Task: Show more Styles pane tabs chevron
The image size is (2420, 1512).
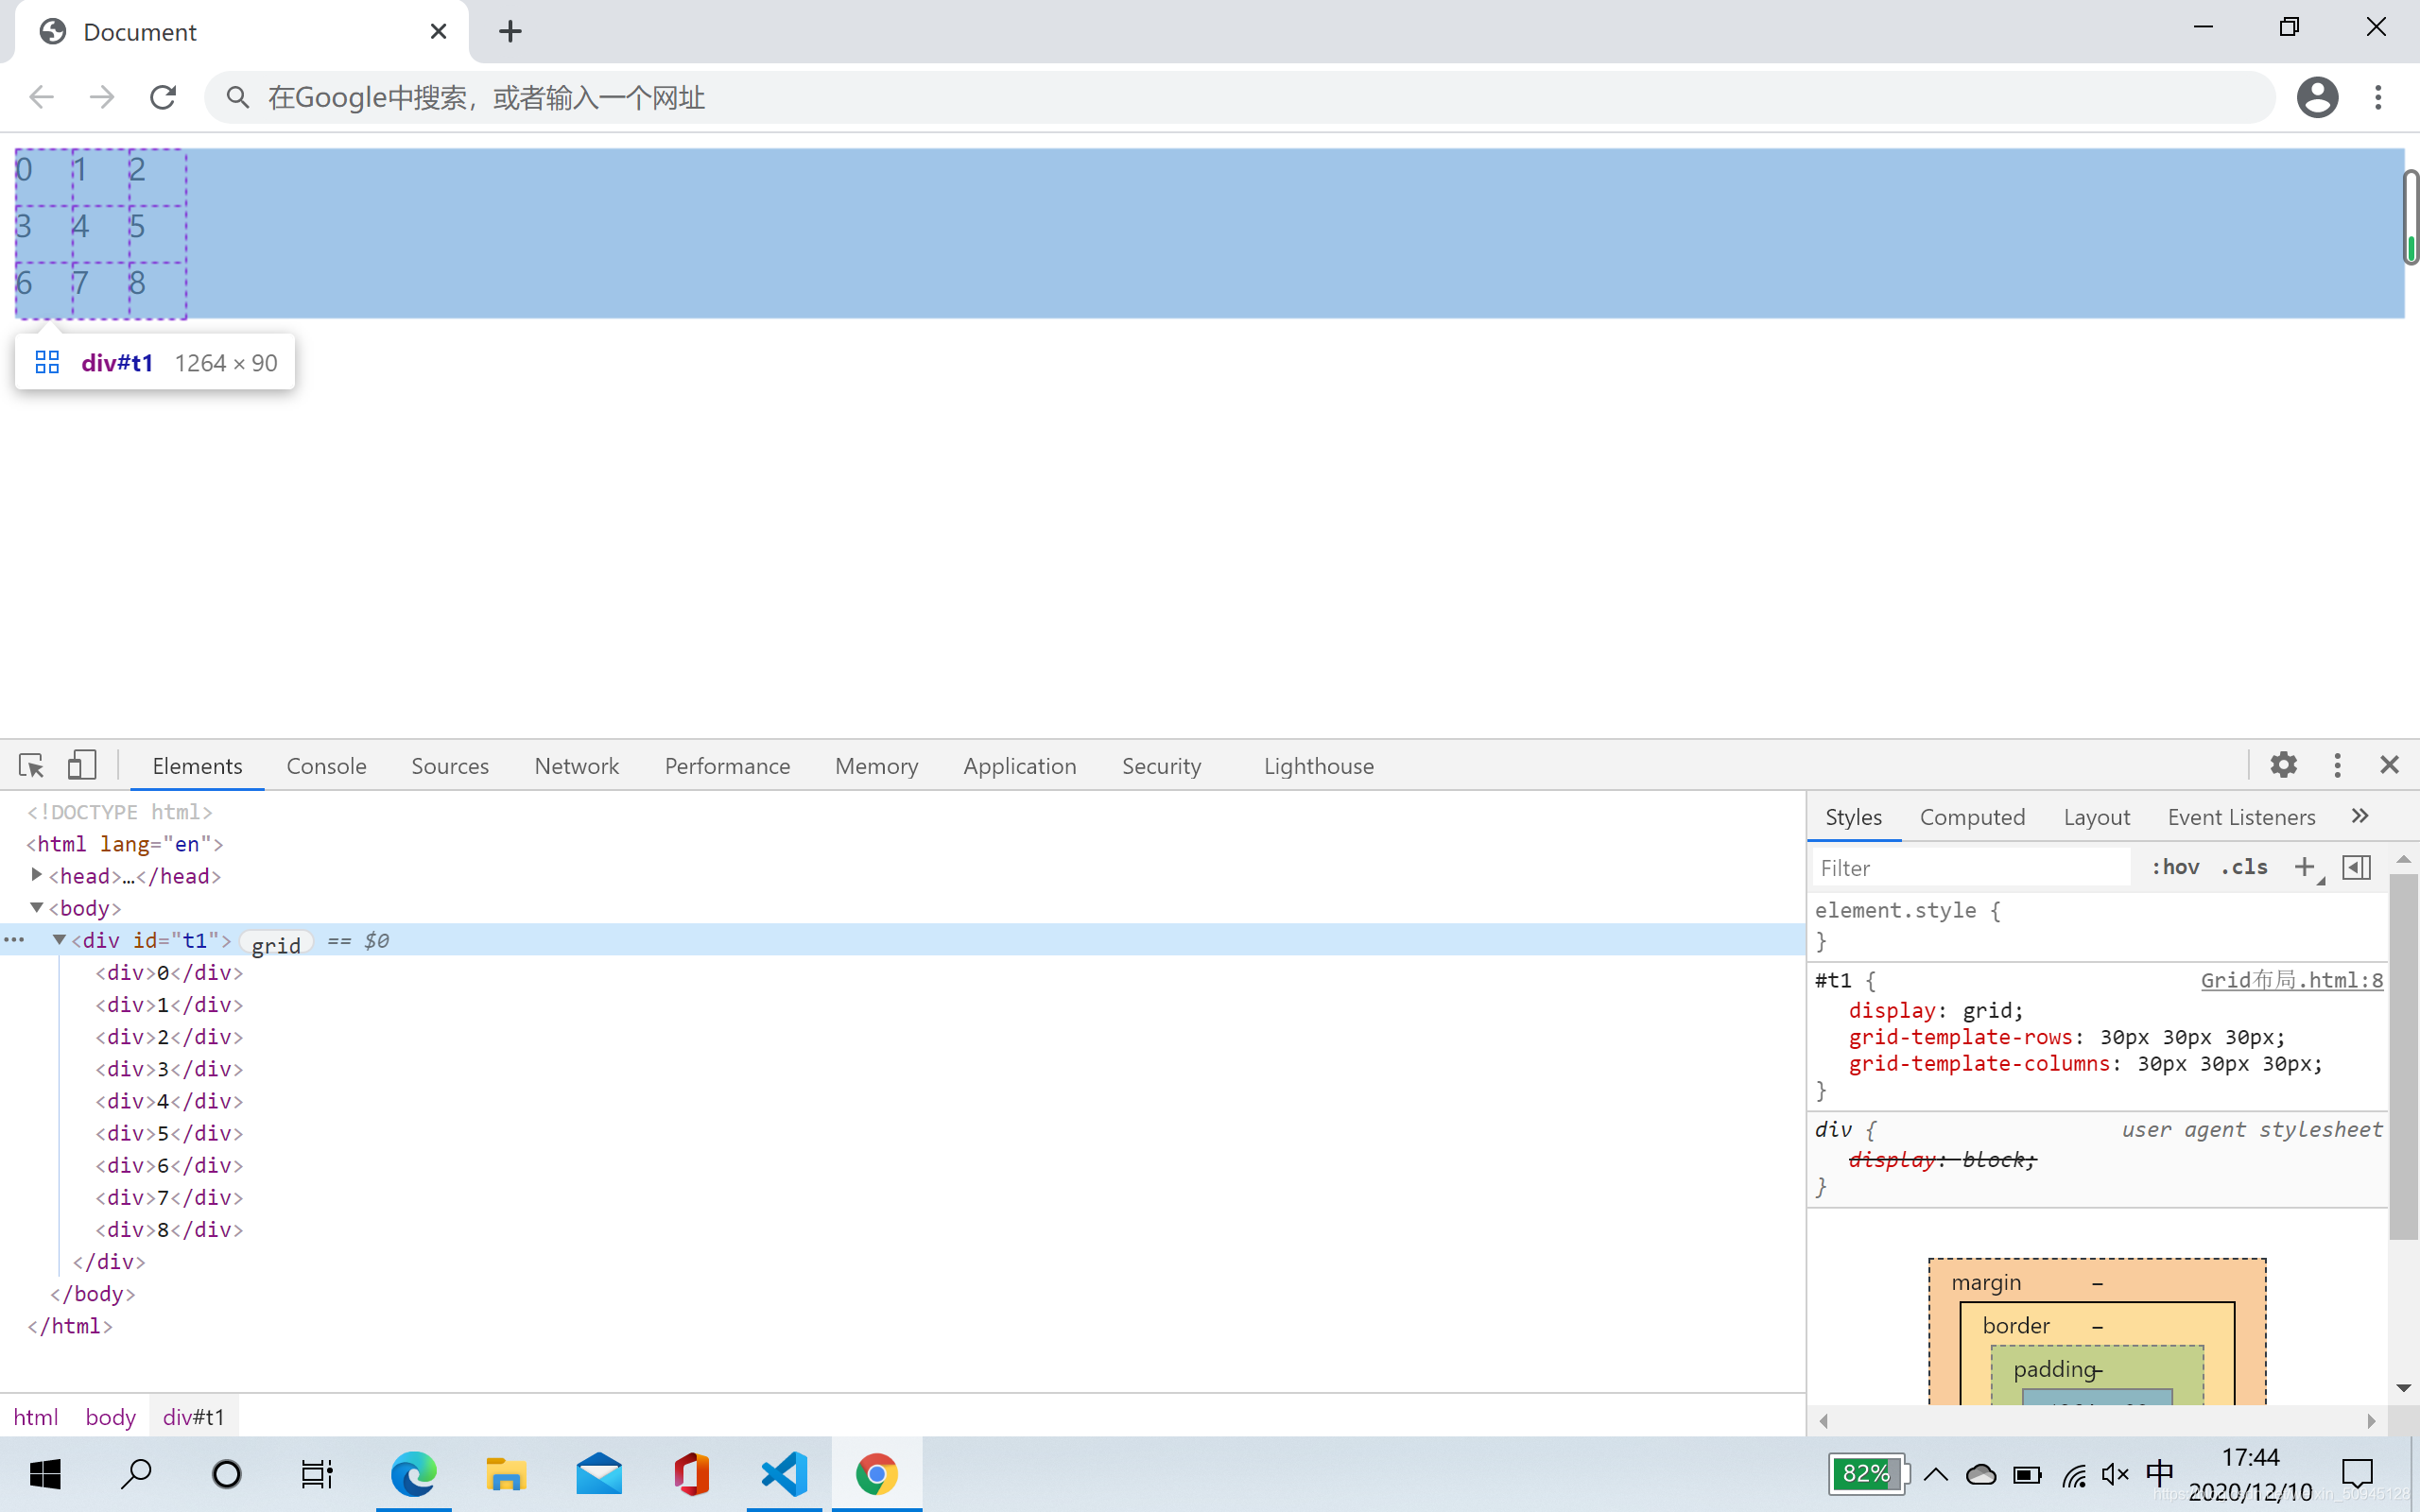Action: coord(2360,816)
